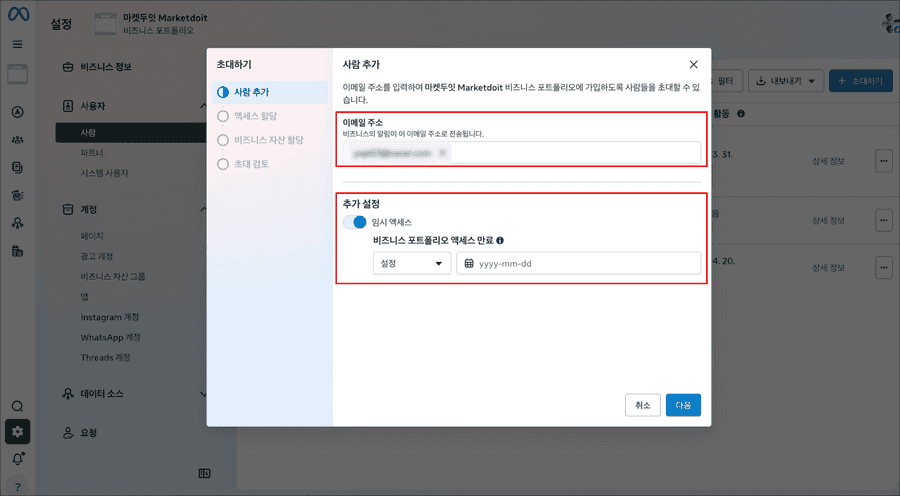Open more options for the middle row
Screen dimensions: 900x496
coord(883,220)
